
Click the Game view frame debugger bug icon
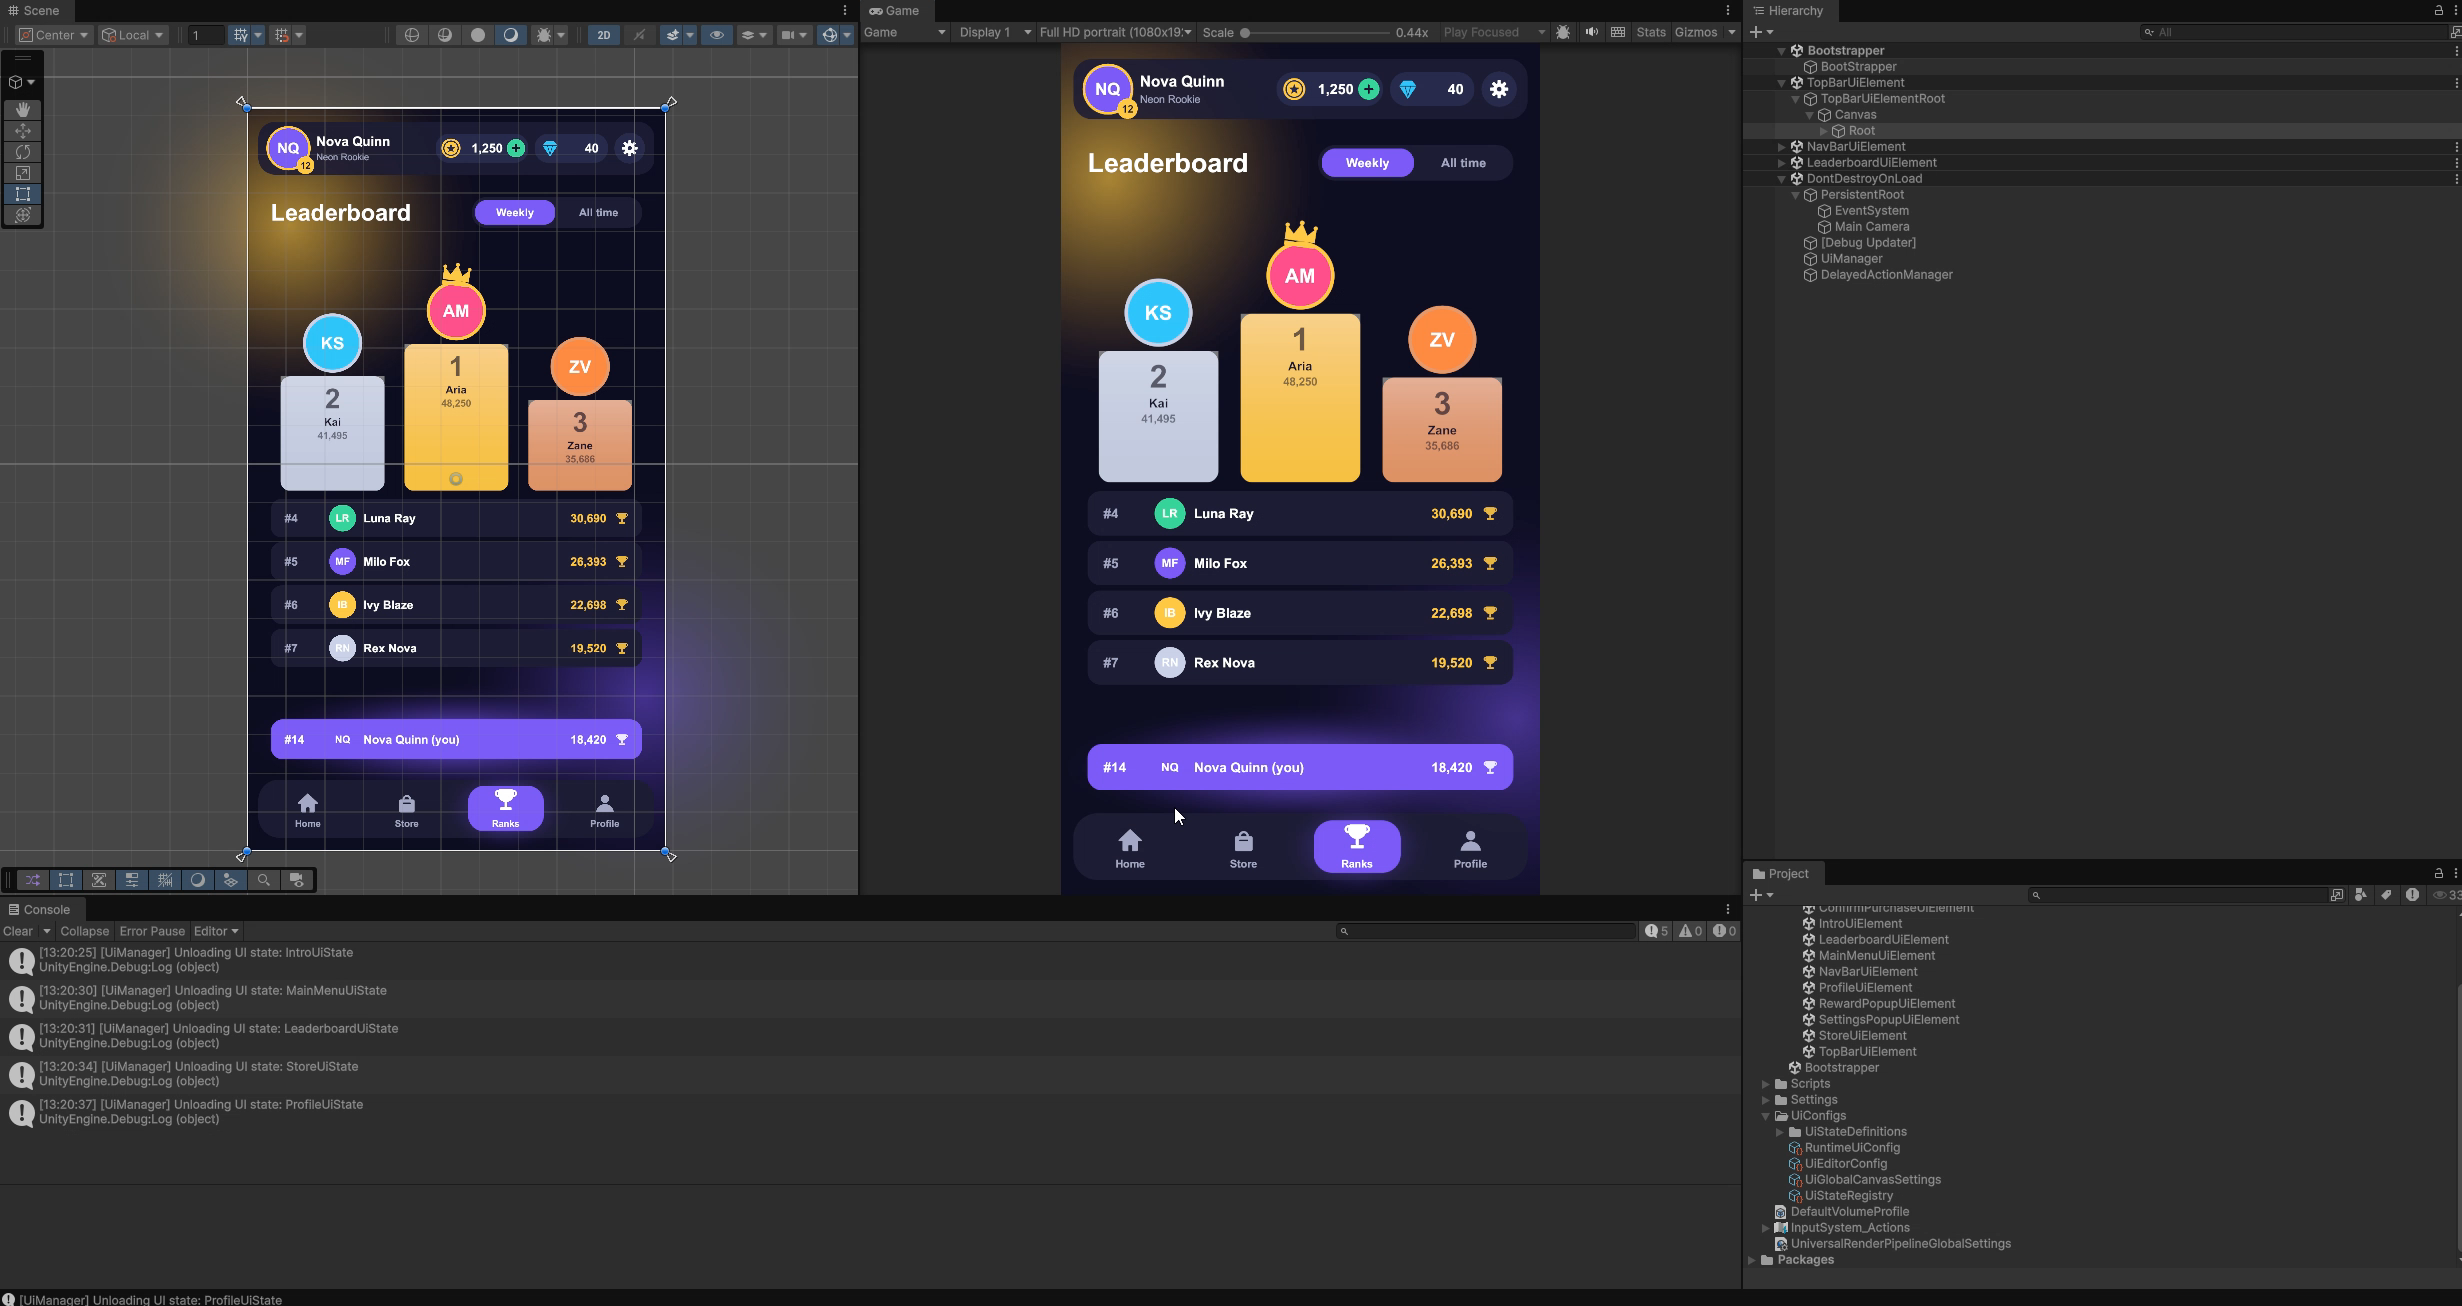[x=1563, y=32]
